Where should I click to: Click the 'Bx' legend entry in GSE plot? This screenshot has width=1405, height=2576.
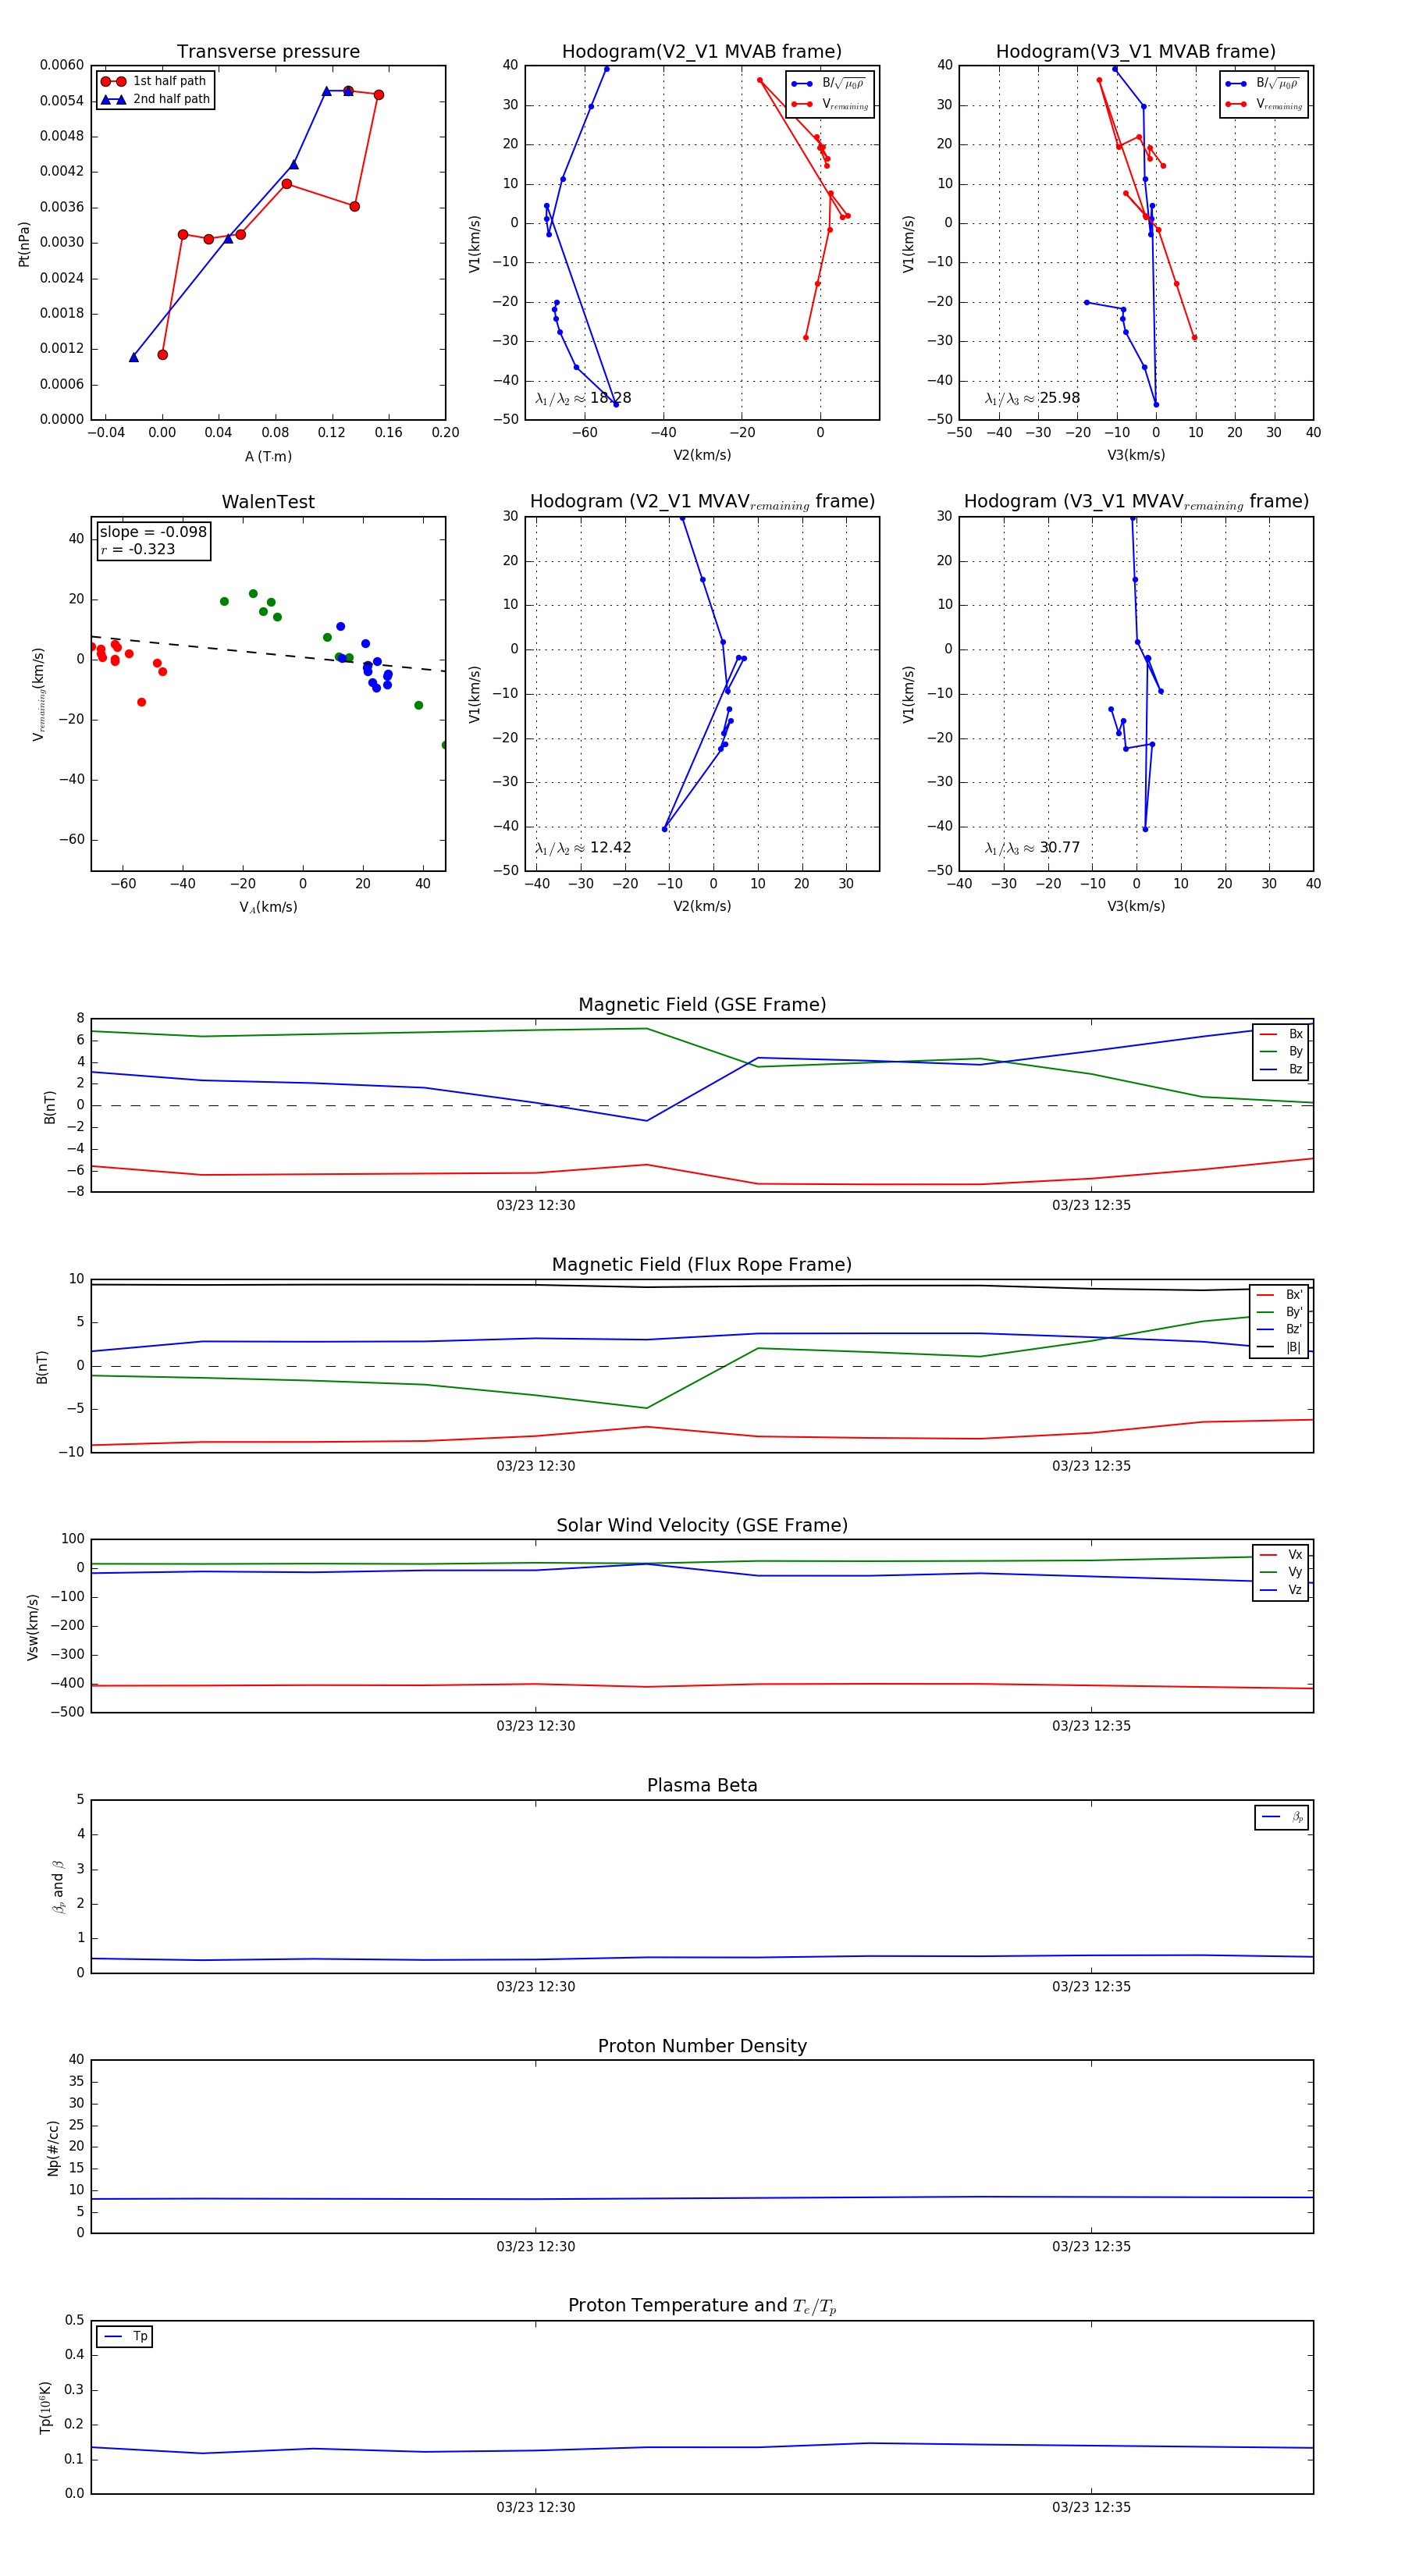1281,1034
